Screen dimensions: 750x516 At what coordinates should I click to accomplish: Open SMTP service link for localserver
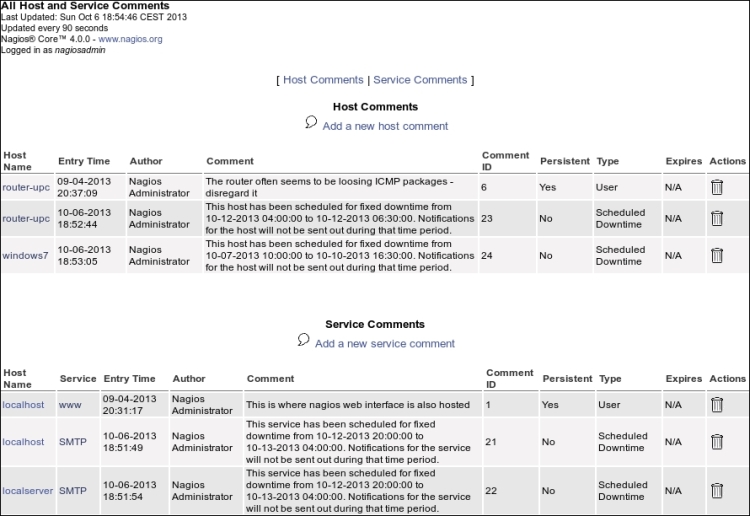[73, 491]
